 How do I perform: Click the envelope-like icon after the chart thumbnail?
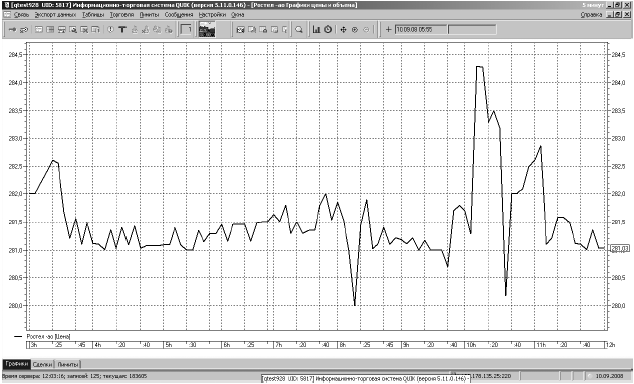240,30
